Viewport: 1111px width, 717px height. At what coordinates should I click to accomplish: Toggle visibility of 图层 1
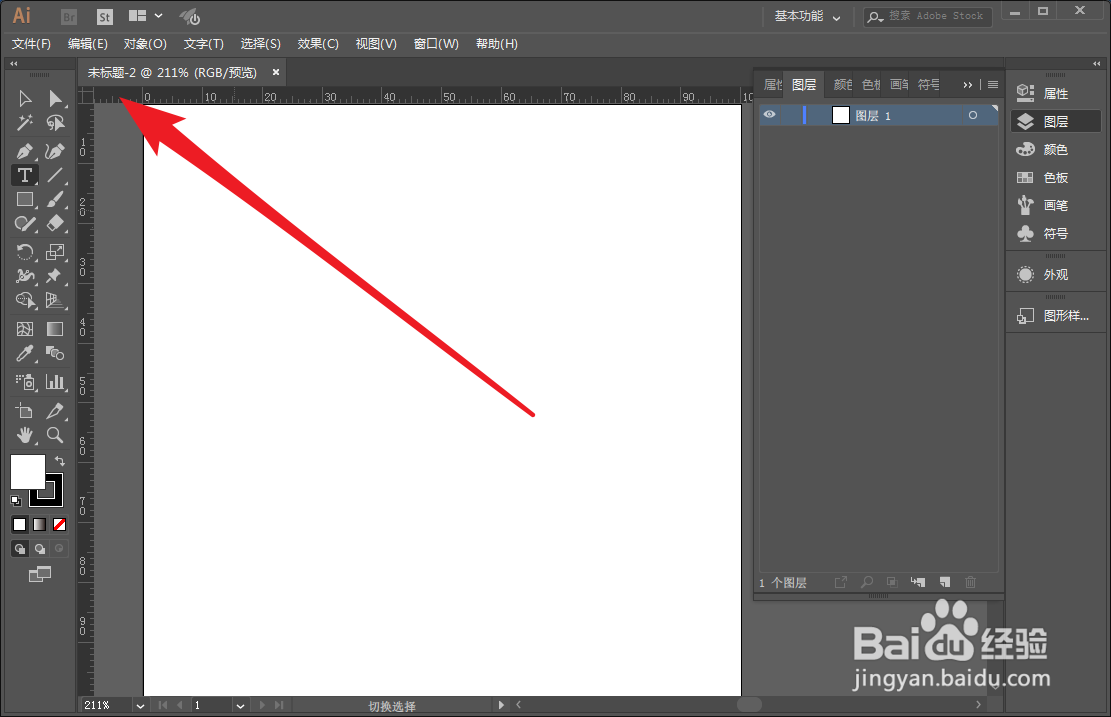click(769, 115)
